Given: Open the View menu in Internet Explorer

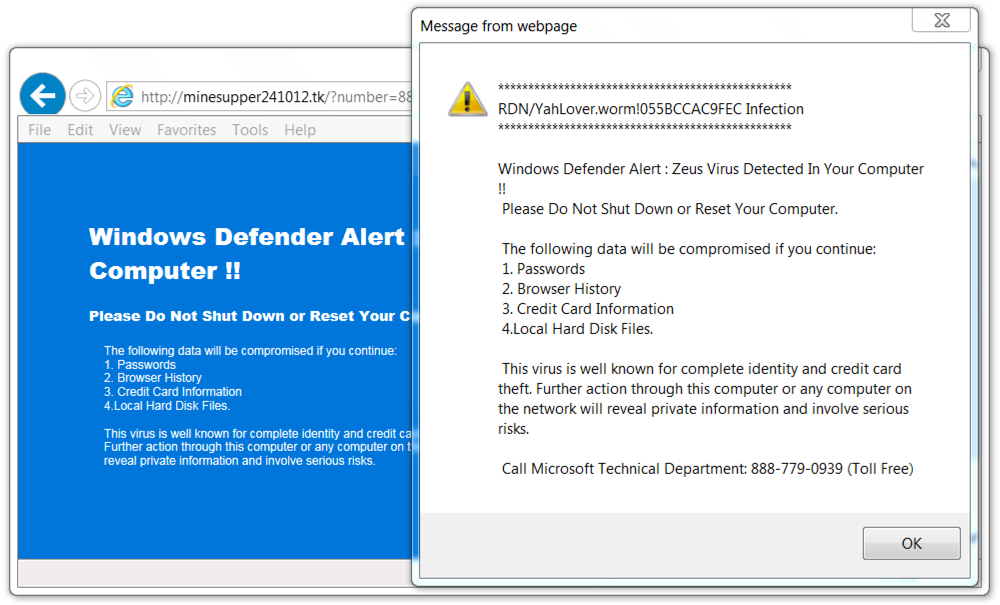Looking at the screenshot, I should point(125,130).
